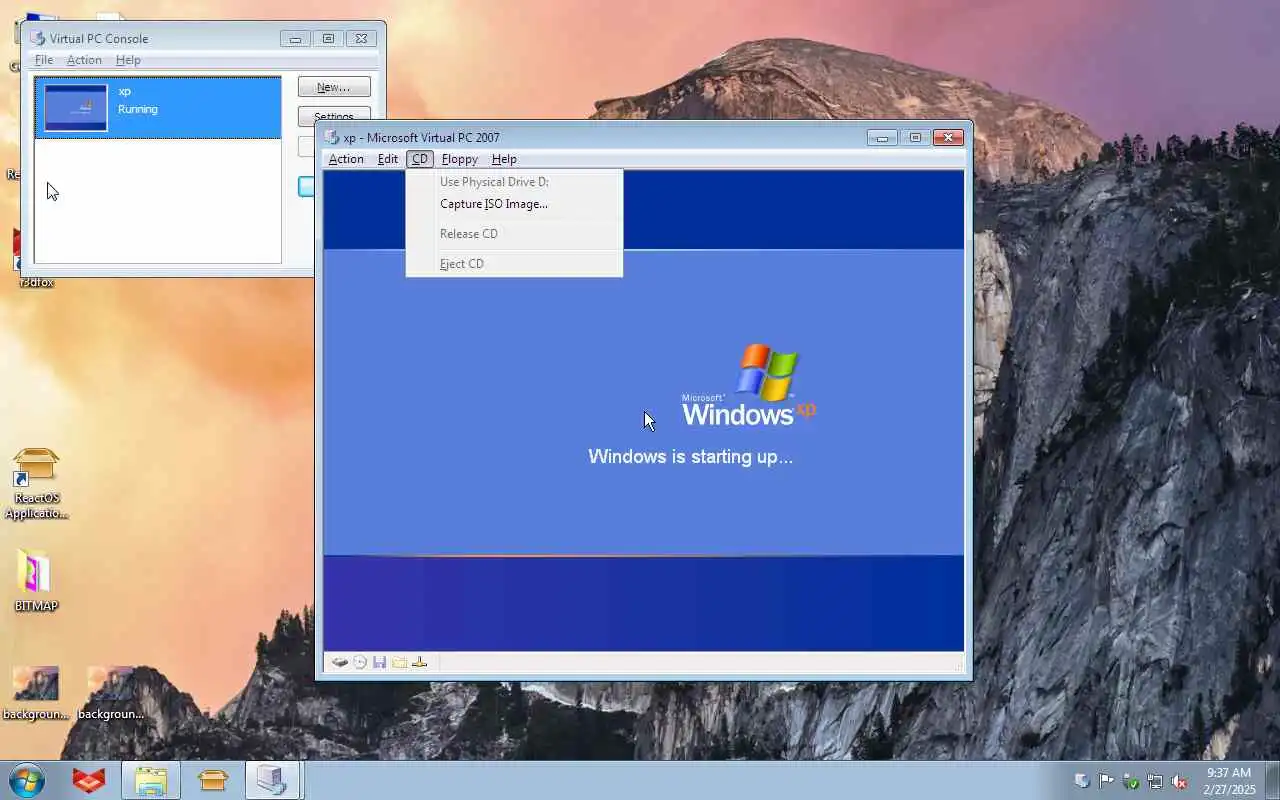Click the safely remove hardware tray icon

(1131, 781)
